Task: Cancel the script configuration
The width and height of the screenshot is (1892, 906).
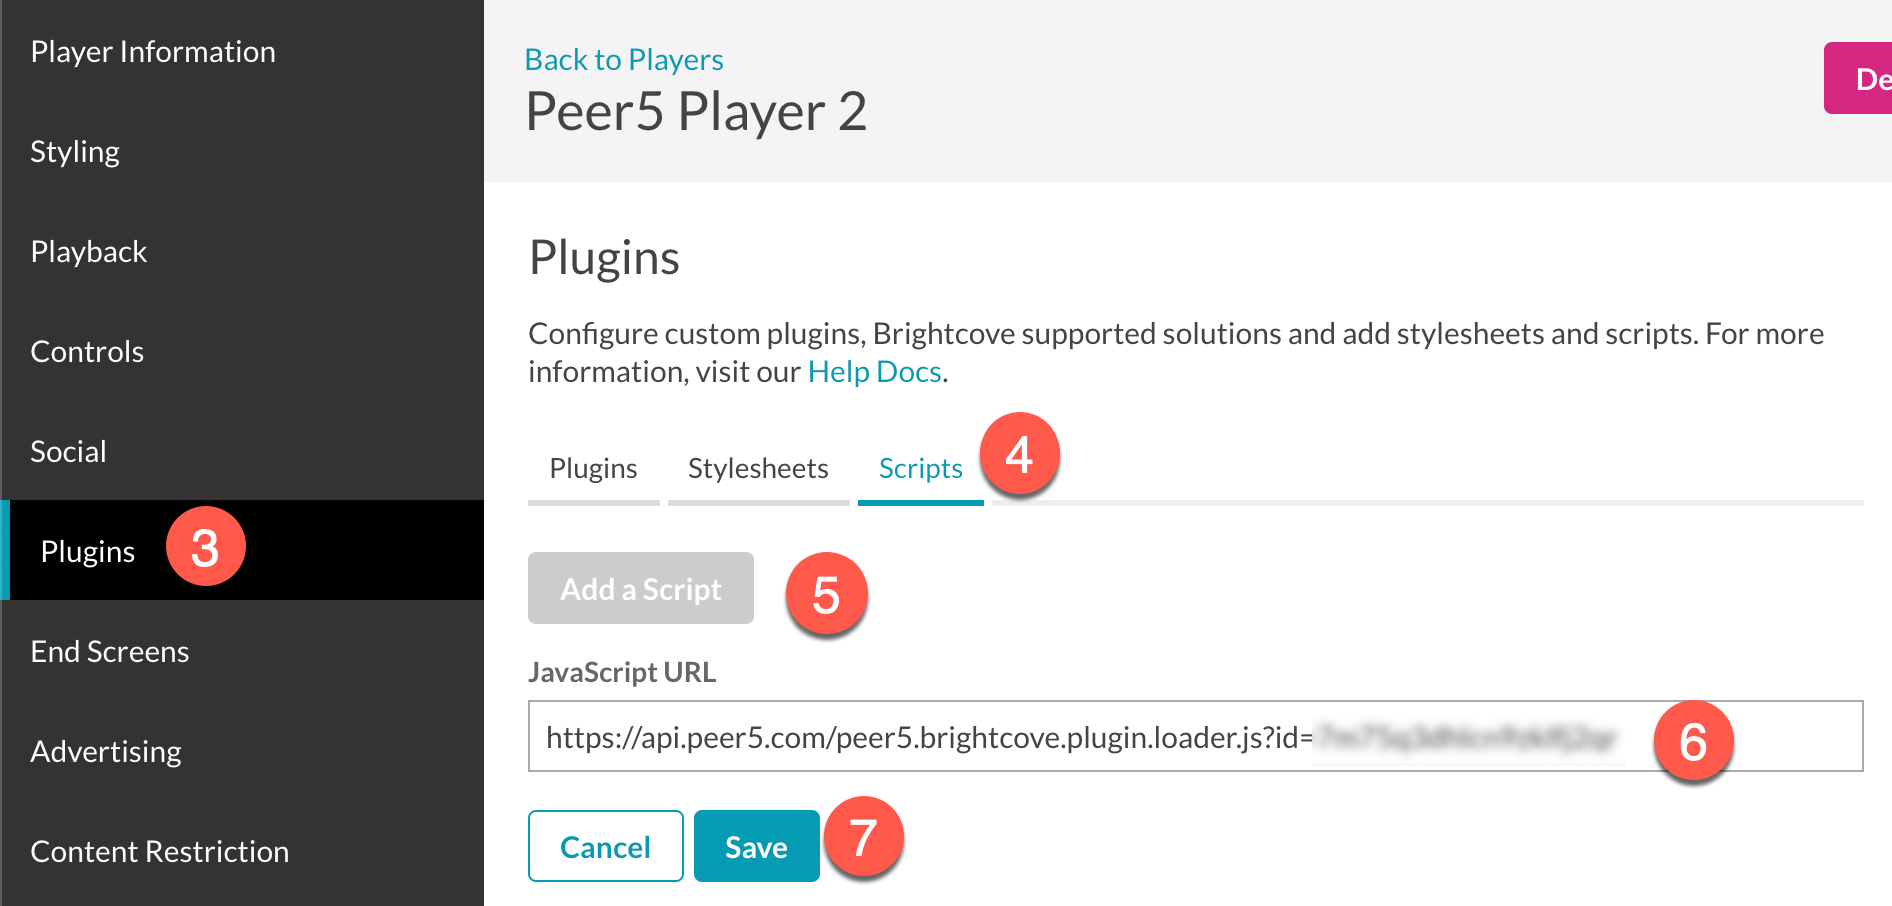Action: click(605, 846)
